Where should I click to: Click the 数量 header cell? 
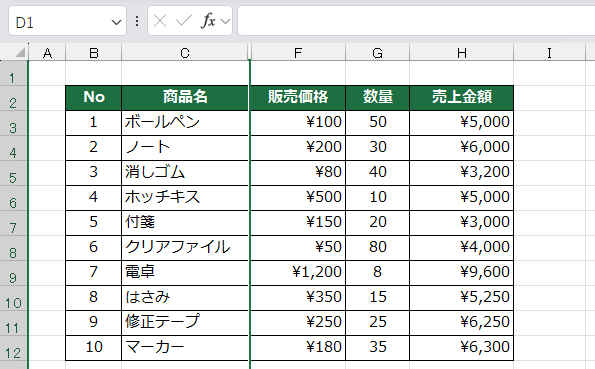point(378,98)
